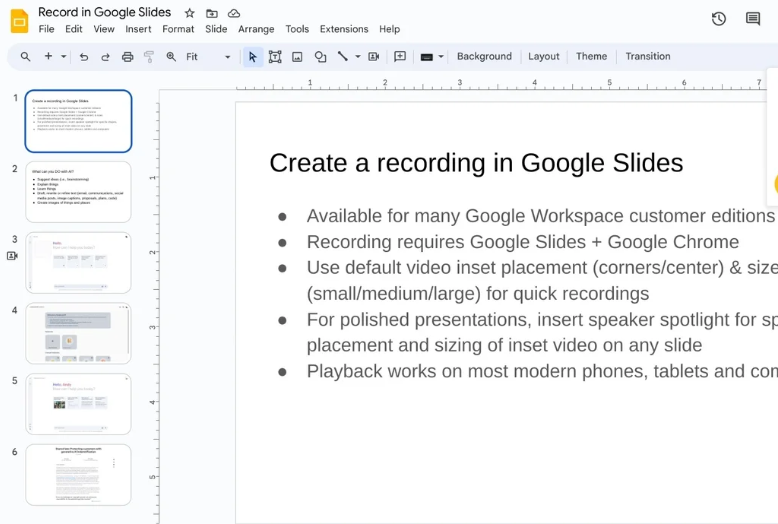Expand the line tool dropdown arrow
This screenshot has width=778, height=524.
358,57
